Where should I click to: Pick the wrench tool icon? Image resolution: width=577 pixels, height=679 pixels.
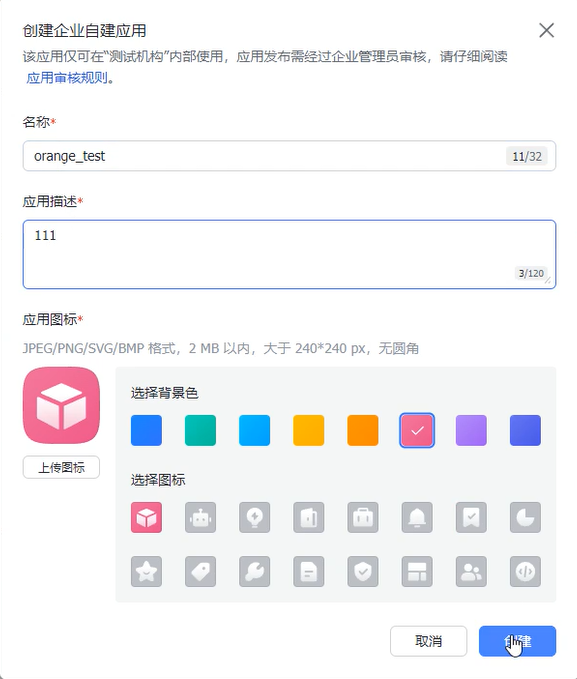coord(254,571)
